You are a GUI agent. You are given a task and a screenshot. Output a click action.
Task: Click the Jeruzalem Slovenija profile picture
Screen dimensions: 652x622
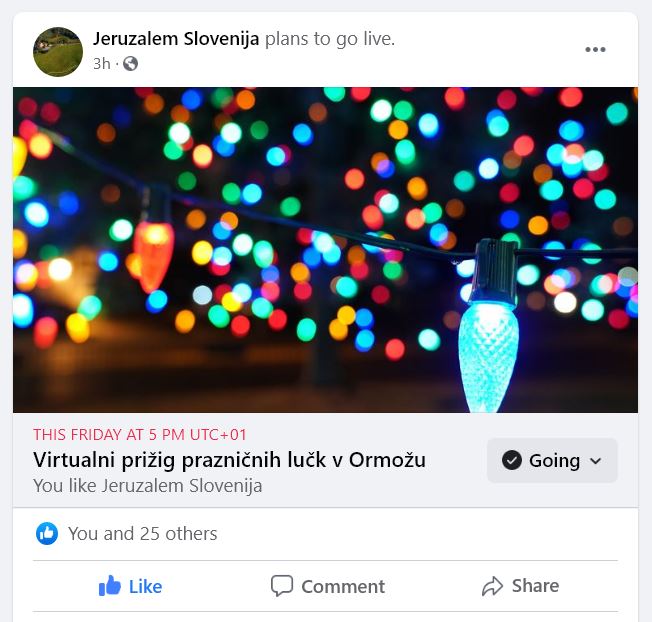click(x=58, y=52)
